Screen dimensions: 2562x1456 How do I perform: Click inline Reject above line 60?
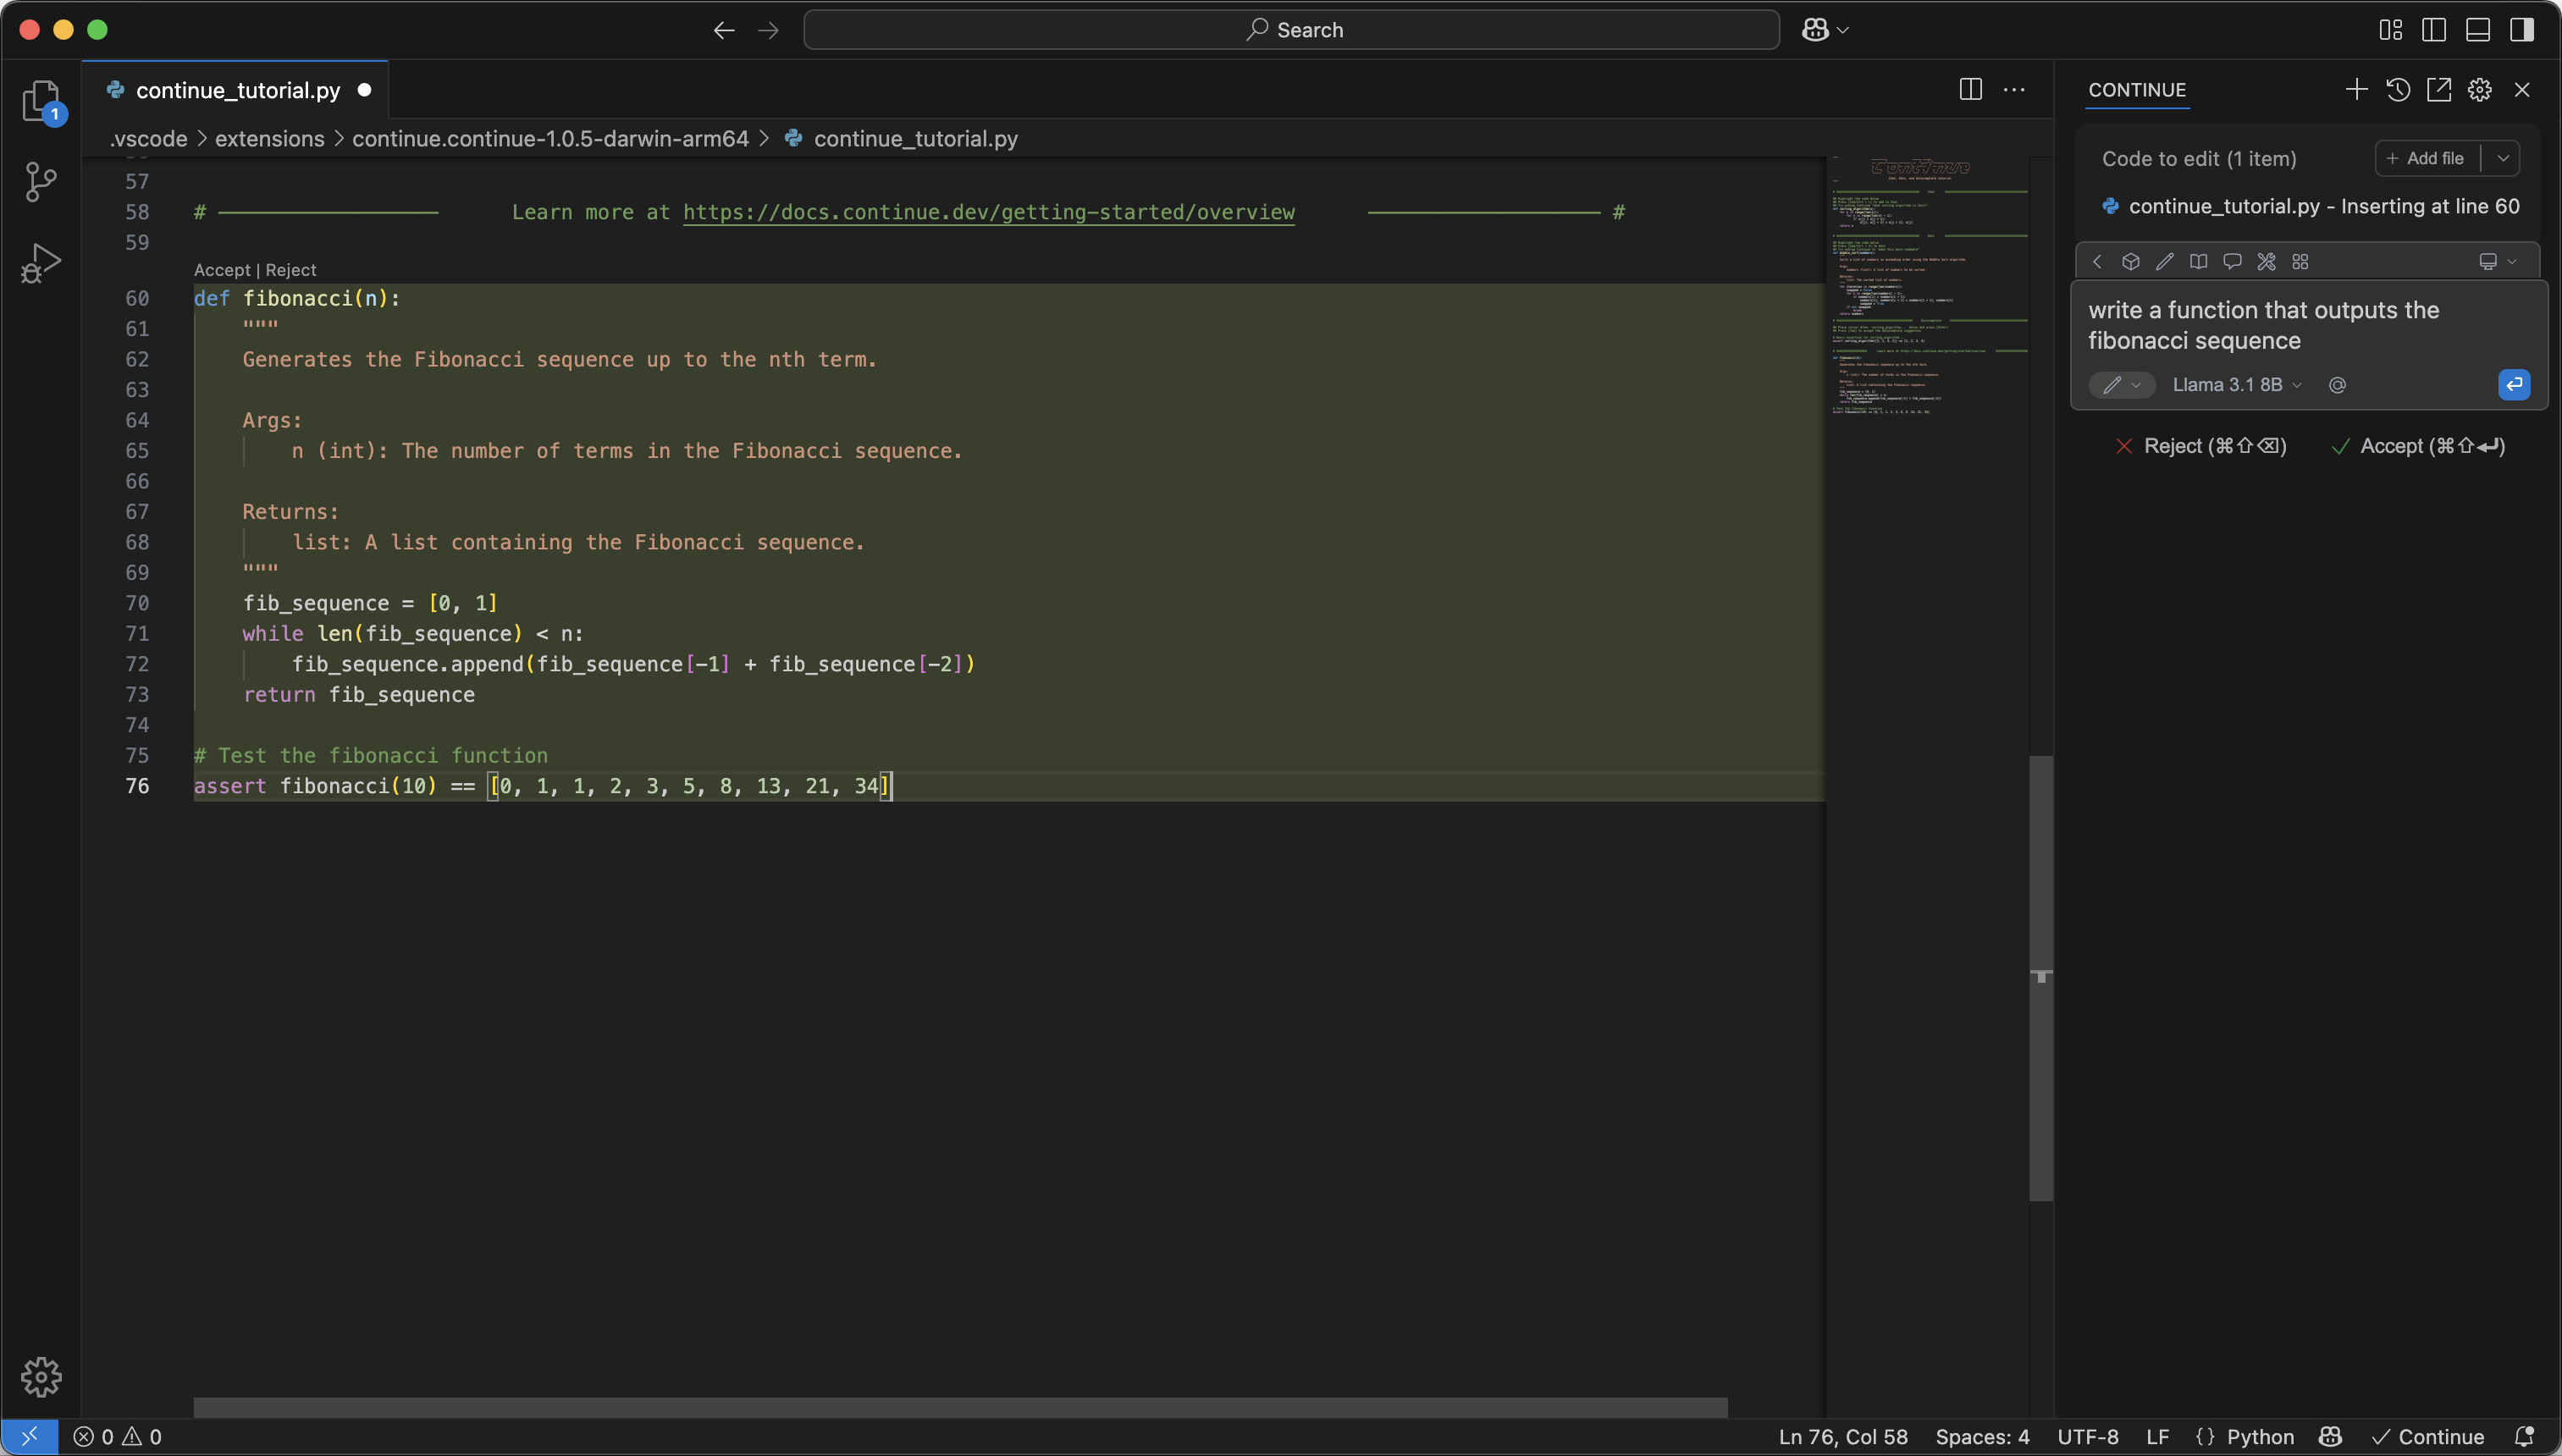[291, 270]
